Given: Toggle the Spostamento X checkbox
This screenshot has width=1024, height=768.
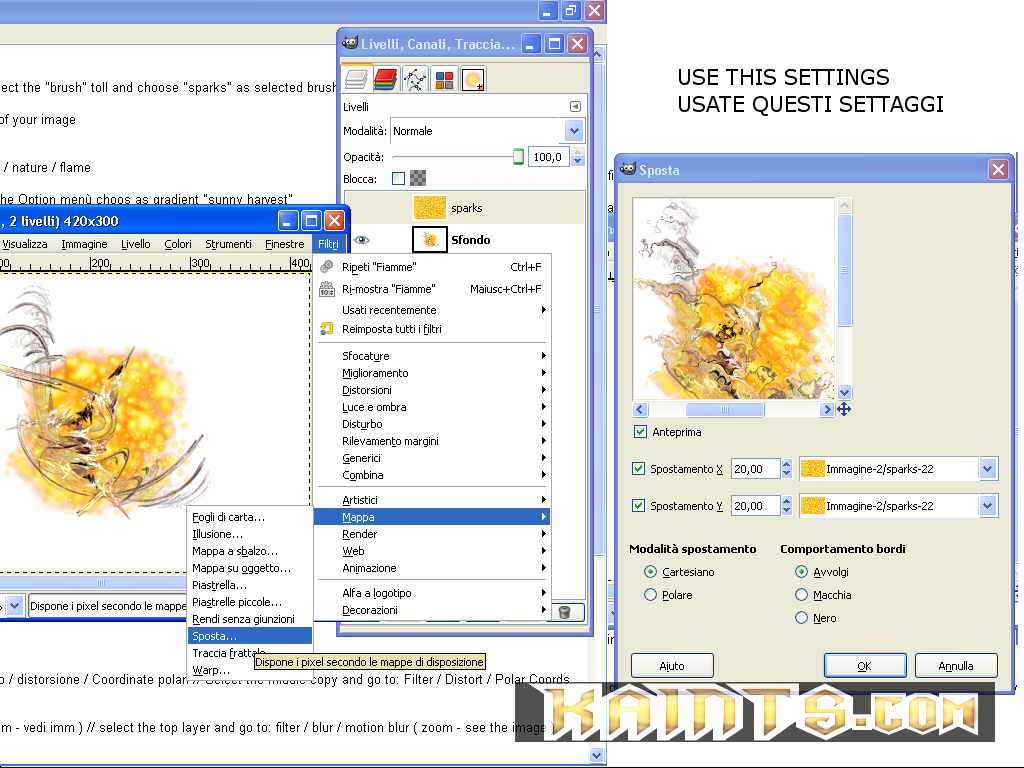Looking at the screenshot, I should pyautogui.click(x=639, y=469).
